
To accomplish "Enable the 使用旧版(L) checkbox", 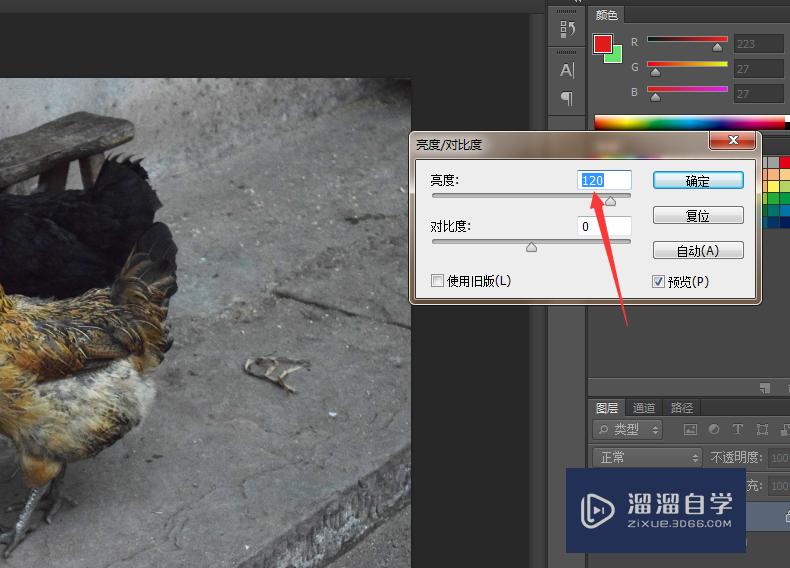I will [437, 281].
